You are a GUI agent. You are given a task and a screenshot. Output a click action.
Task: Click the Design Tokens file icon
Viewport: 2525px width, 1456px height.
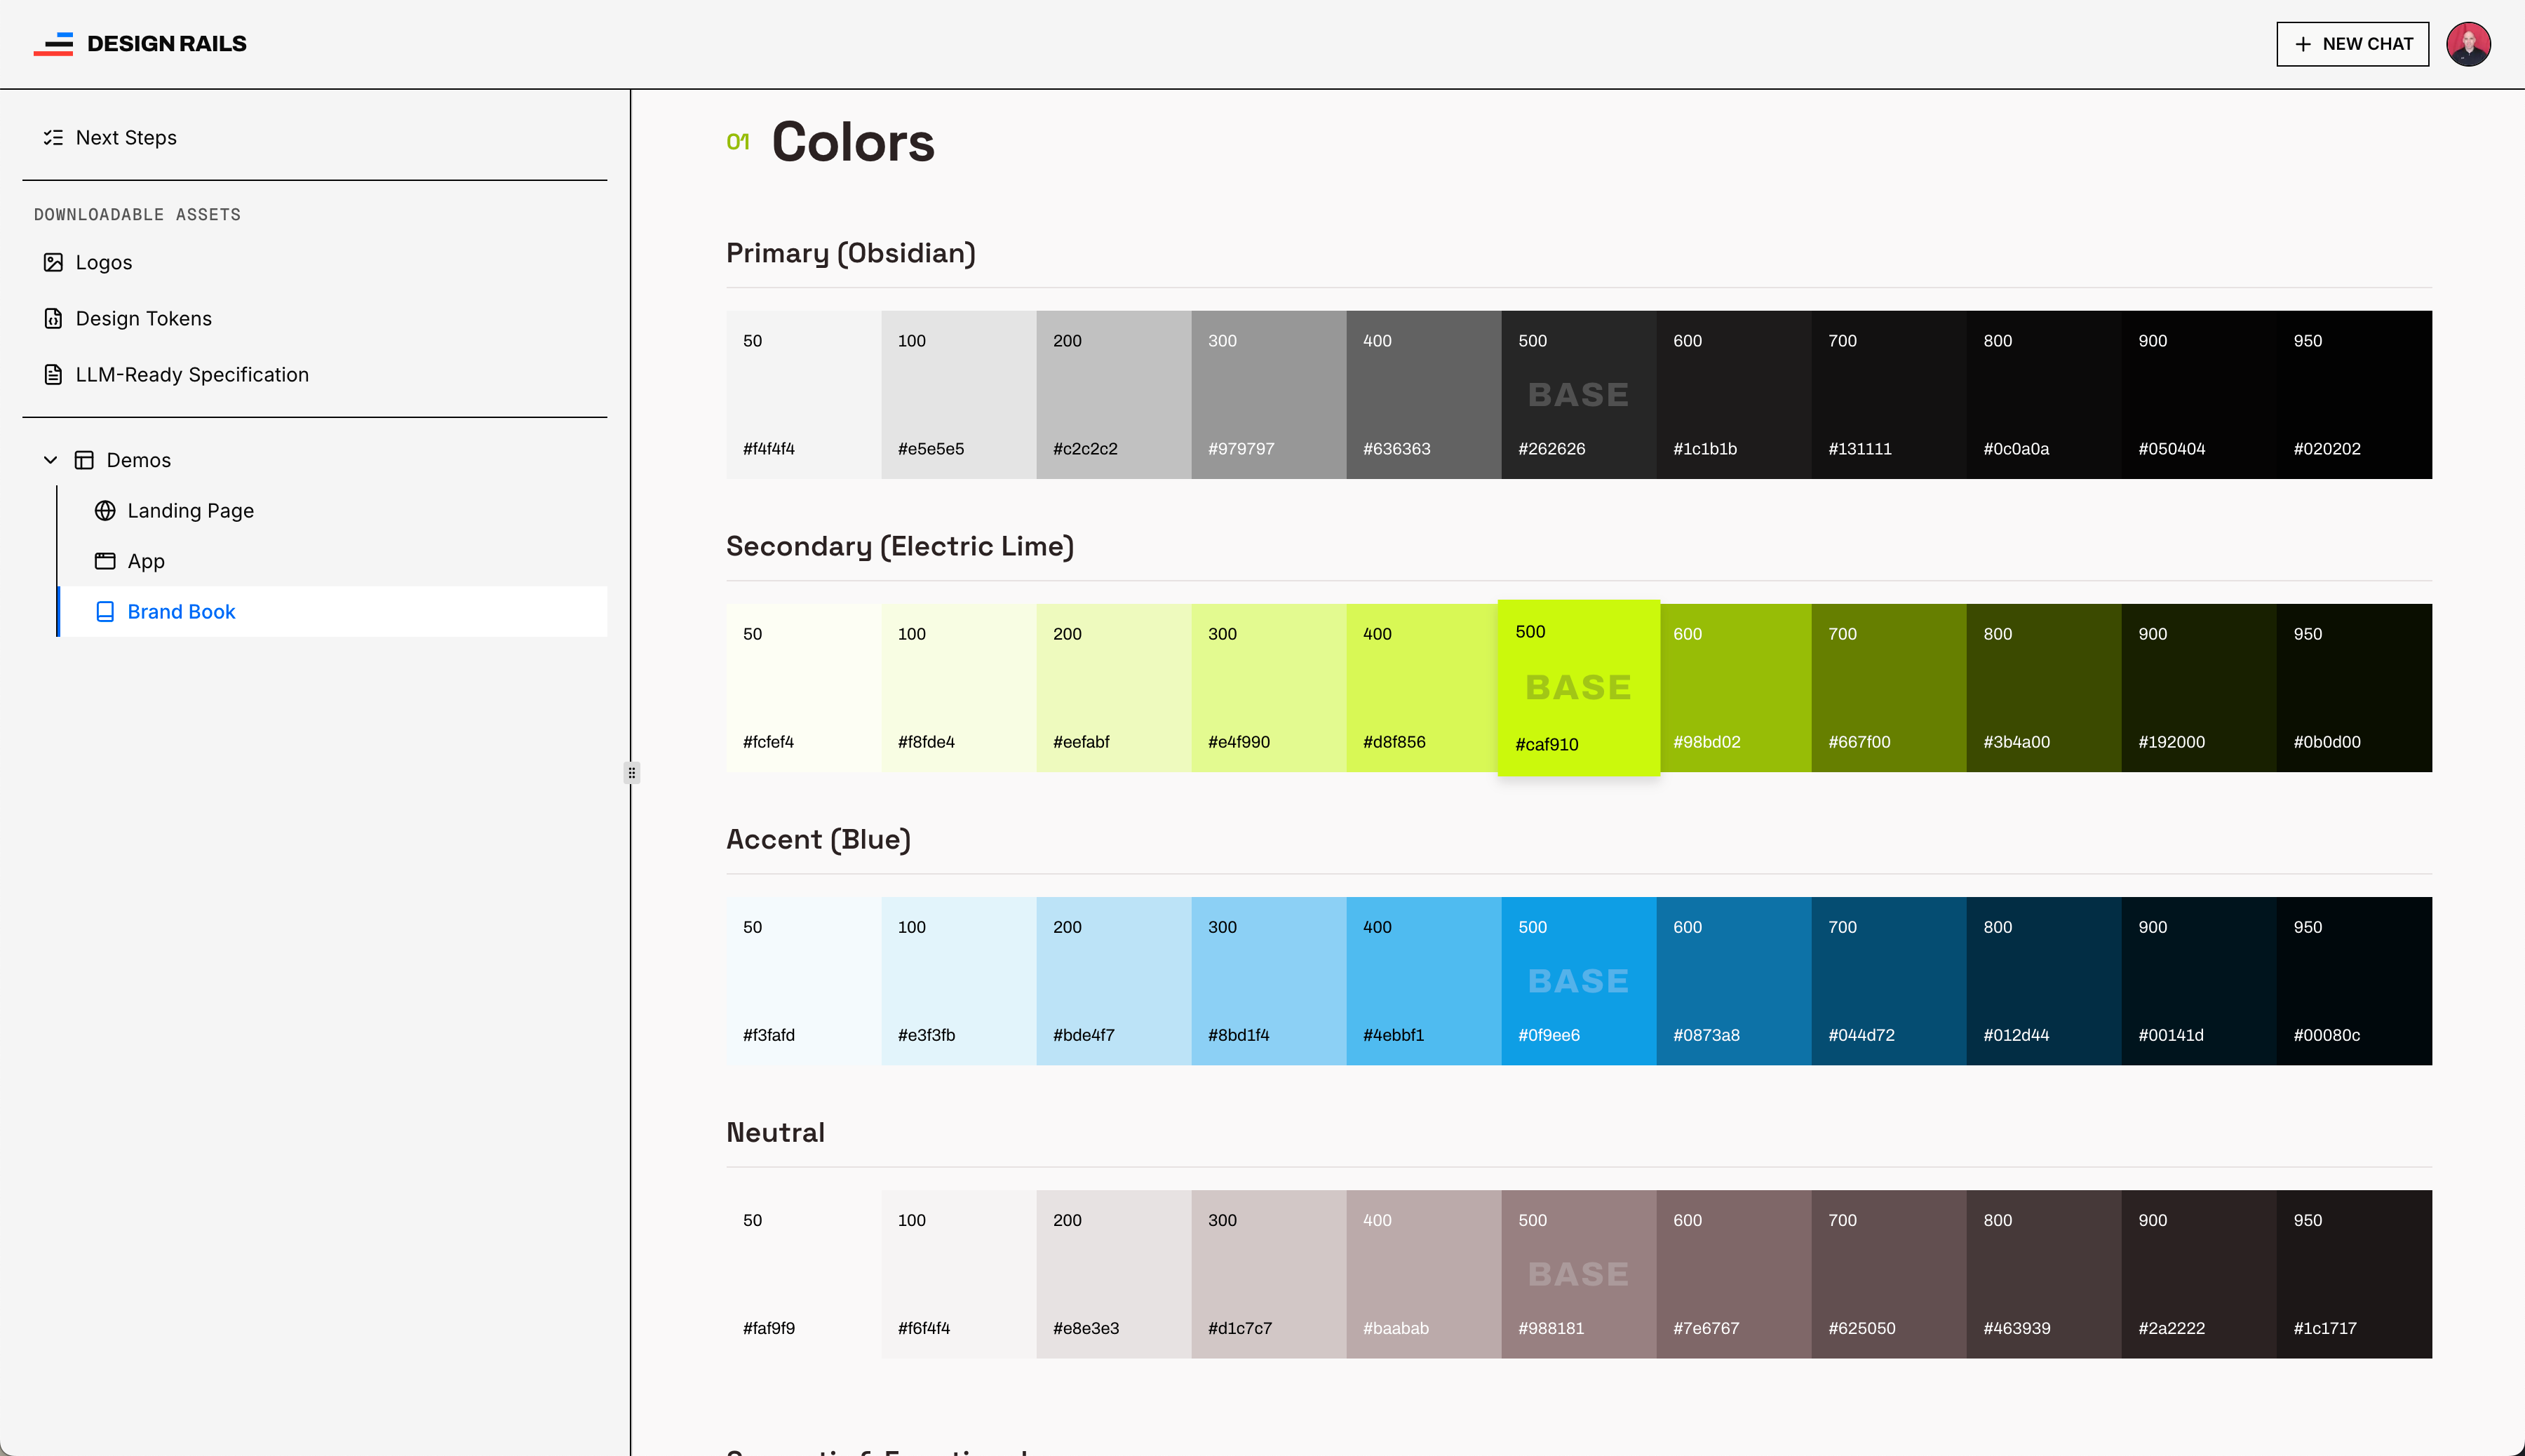53,318
